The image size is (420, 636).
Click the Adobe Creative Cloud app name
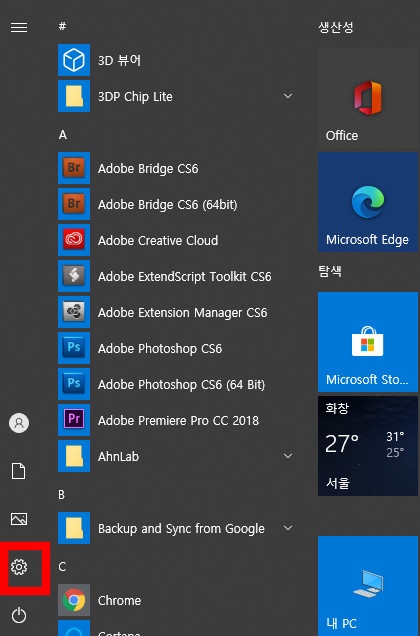tap(158, 241)
